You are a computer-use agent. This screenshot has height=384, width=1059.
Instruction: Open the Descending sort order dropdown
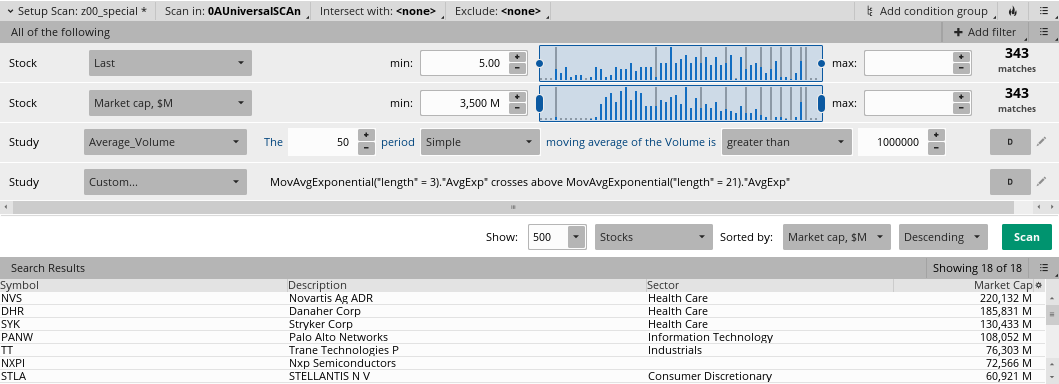coord(943,237)
